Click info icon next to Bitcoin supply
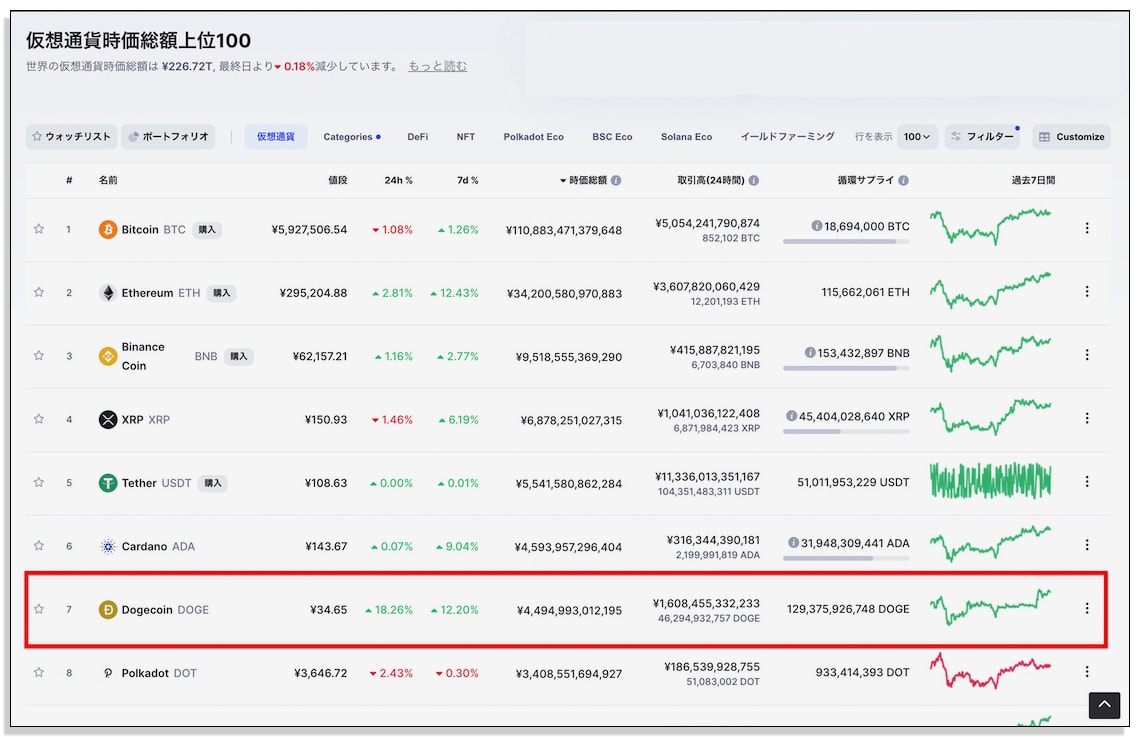The image size is (1140, 737). 816,226
